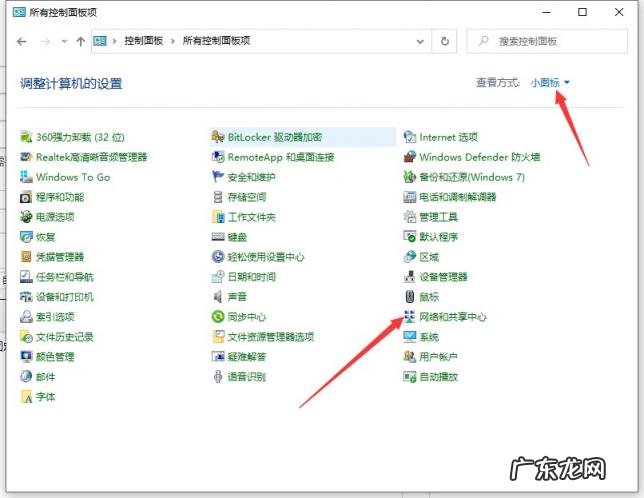Close the 所有控制面板项 window
The image size is (644, 498).
(619, 12)
